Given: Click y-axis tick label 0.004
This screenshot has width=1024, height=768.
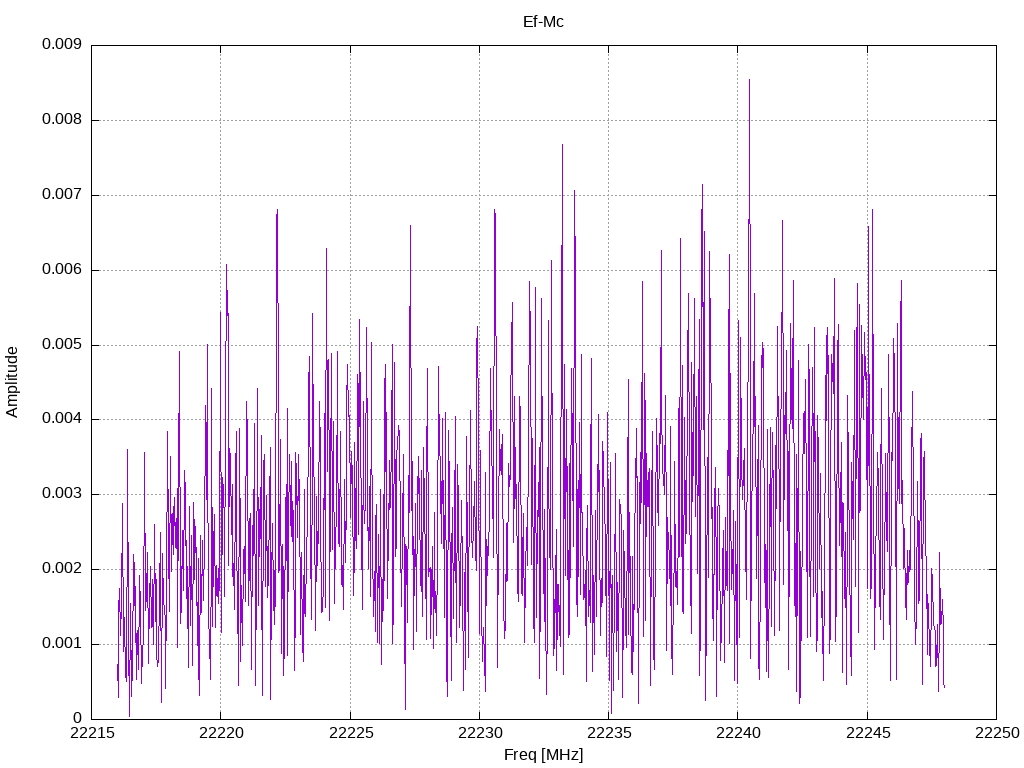Looking at the screenshot, I should coord(62,419).
